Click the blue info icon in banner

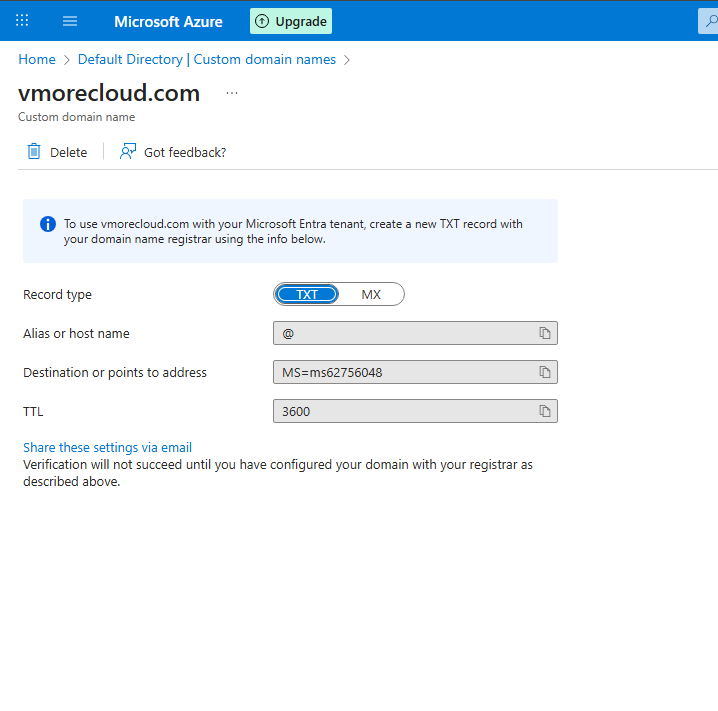click(47, 224)
